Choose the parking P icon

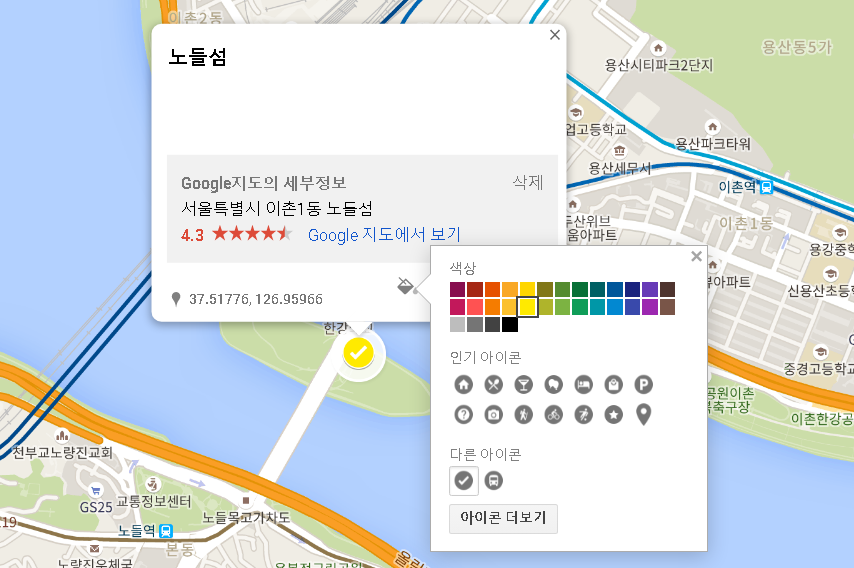click(x=643, y=384)
